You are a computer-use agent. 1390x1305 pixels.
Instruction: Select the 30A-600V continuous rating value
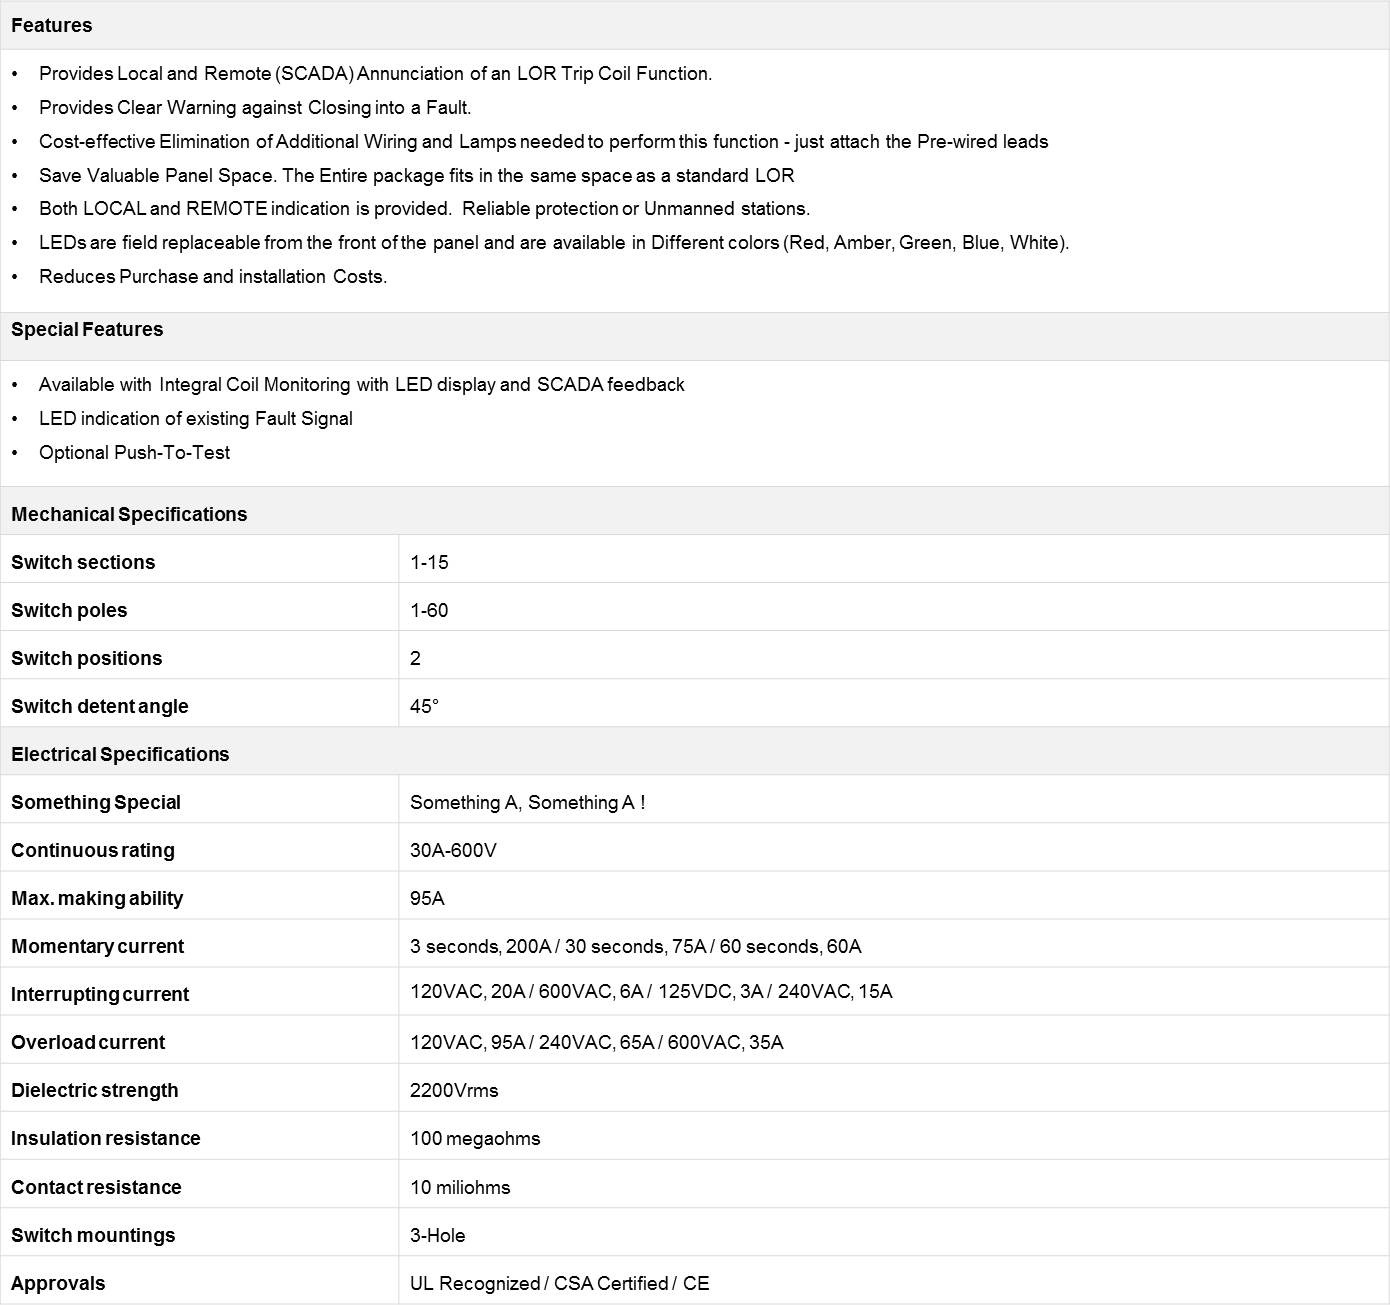453,850
